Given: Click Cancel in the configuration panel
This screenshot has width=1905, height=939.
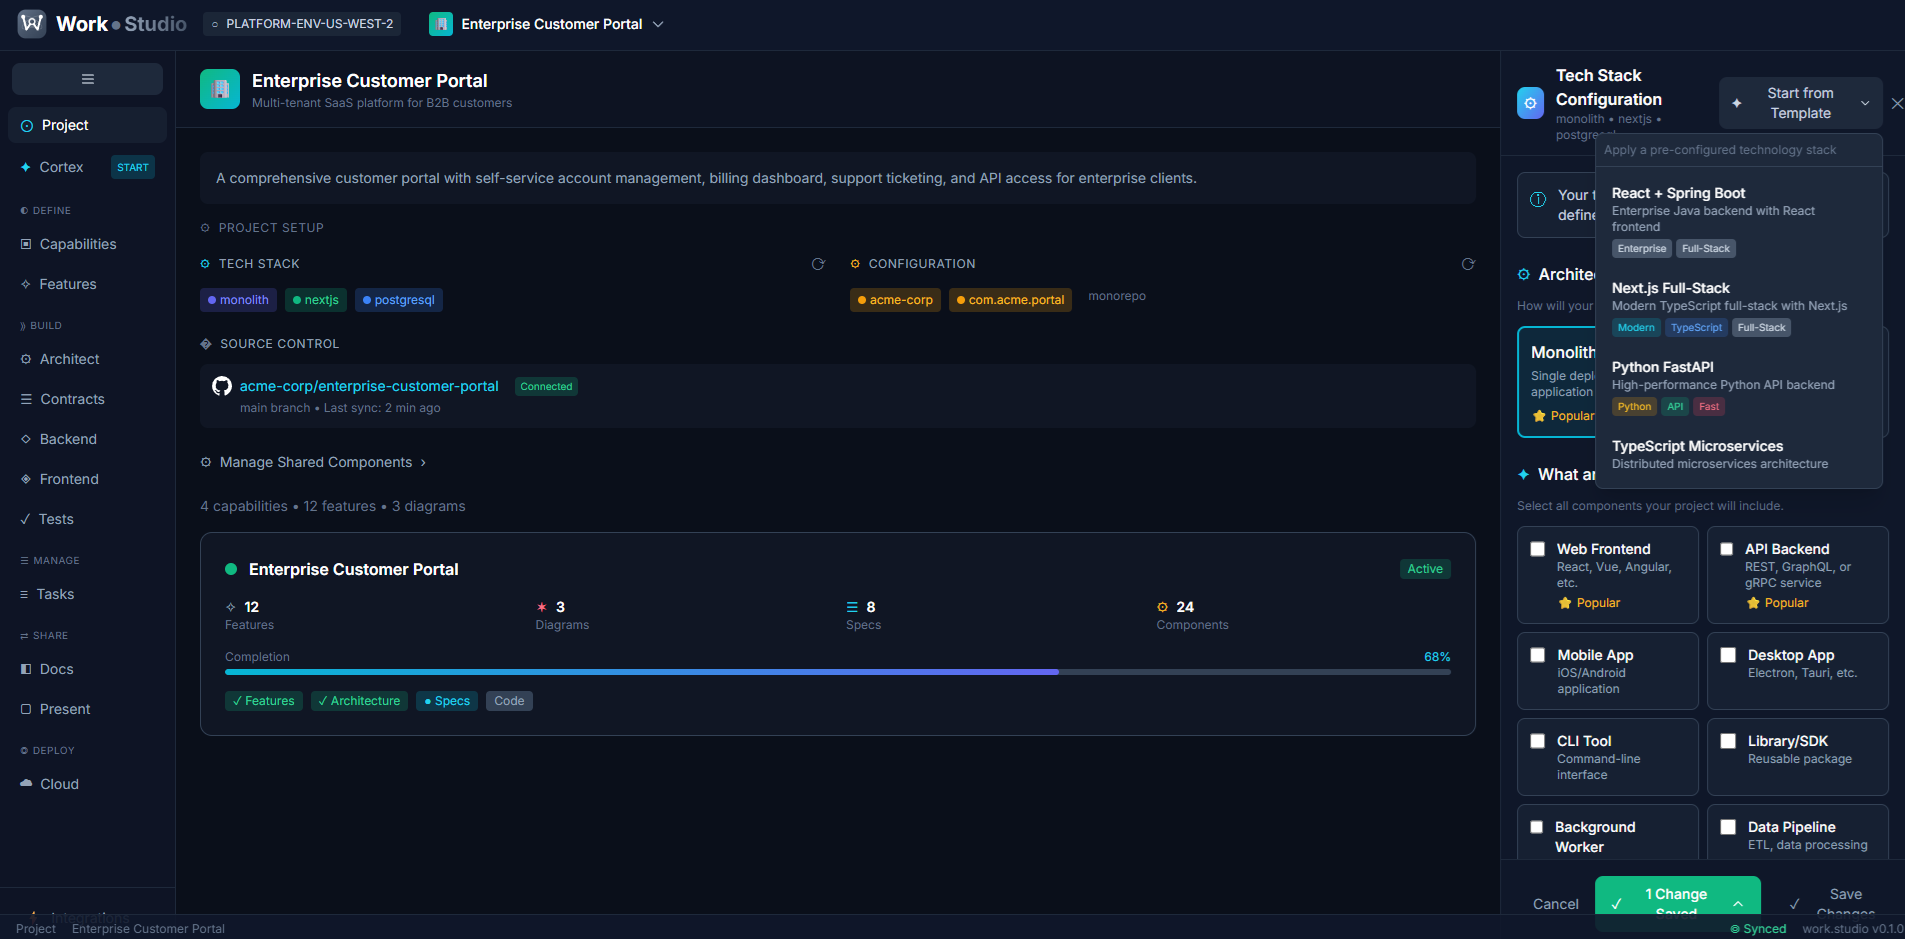Looking at the screenshot, I should (x=1556, y=904).
